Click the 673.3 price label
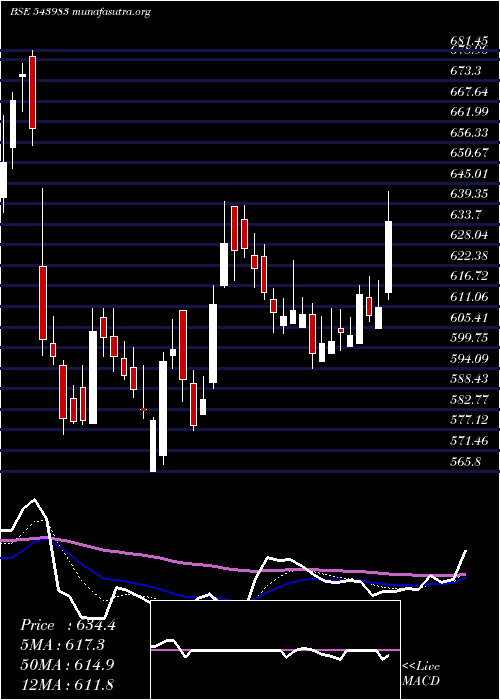Image resolution: width=500 pixels, height=700 pixels. pyautogui.click(x=466, y=70)
